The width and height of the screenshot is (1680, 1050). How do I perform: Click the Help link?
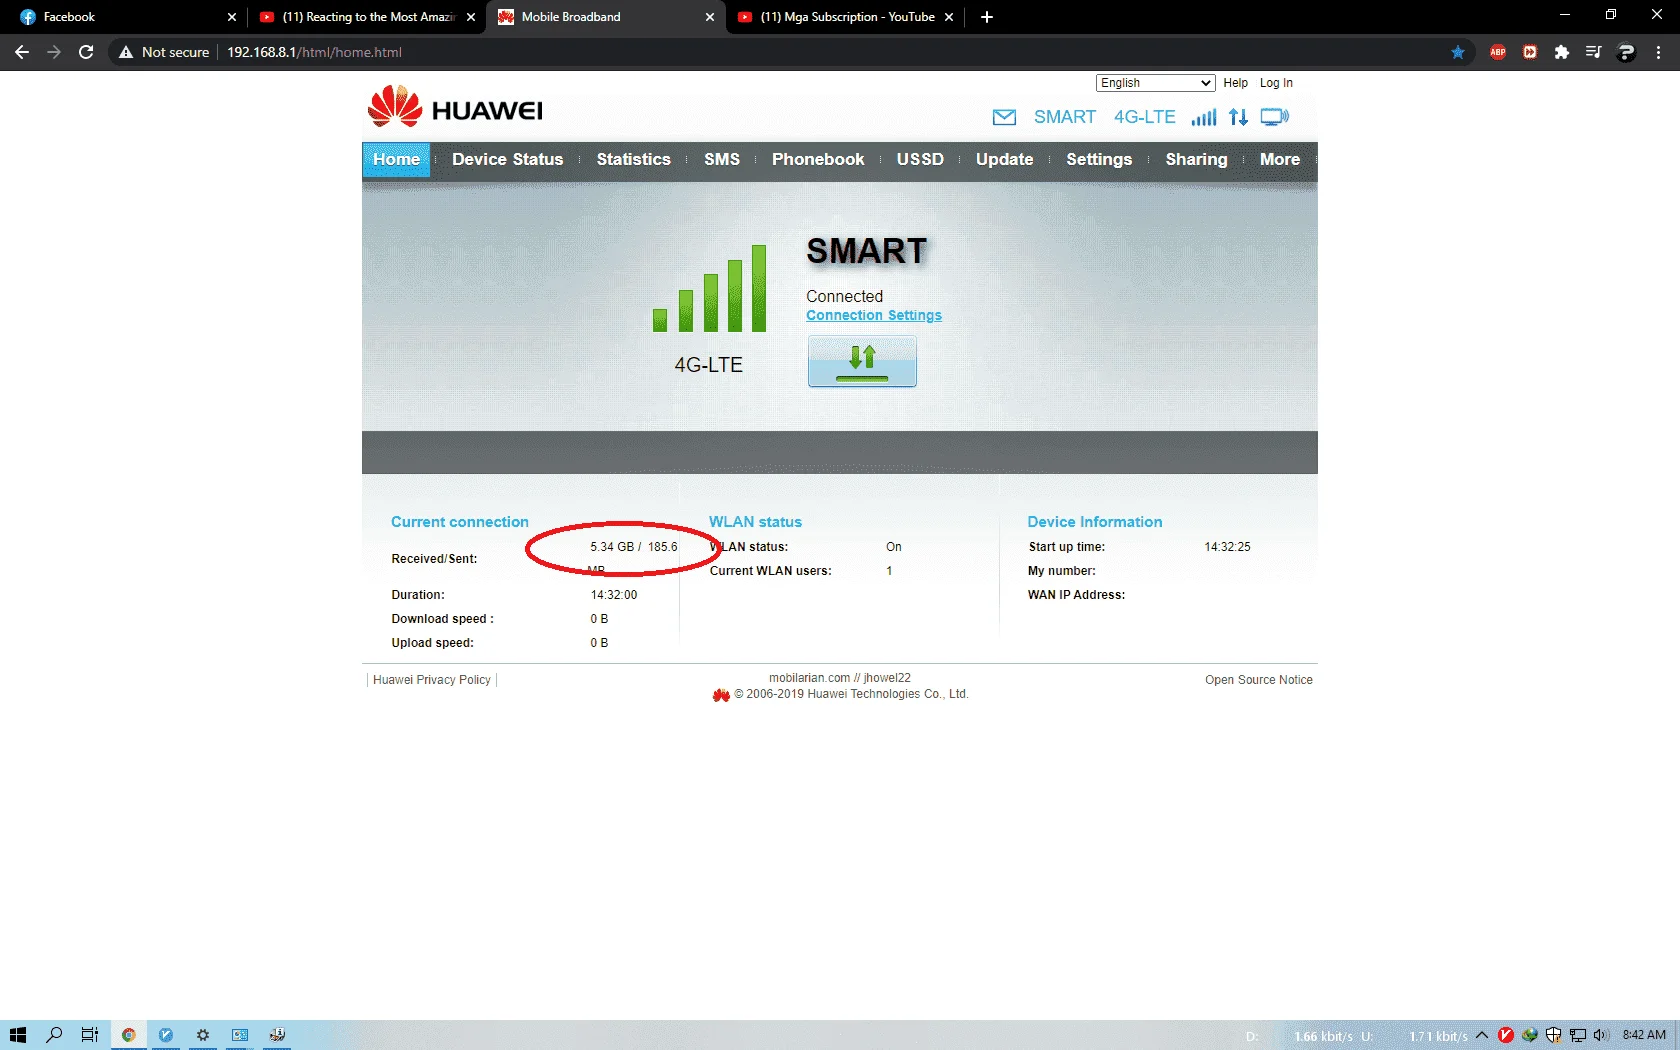(1235, 83)
